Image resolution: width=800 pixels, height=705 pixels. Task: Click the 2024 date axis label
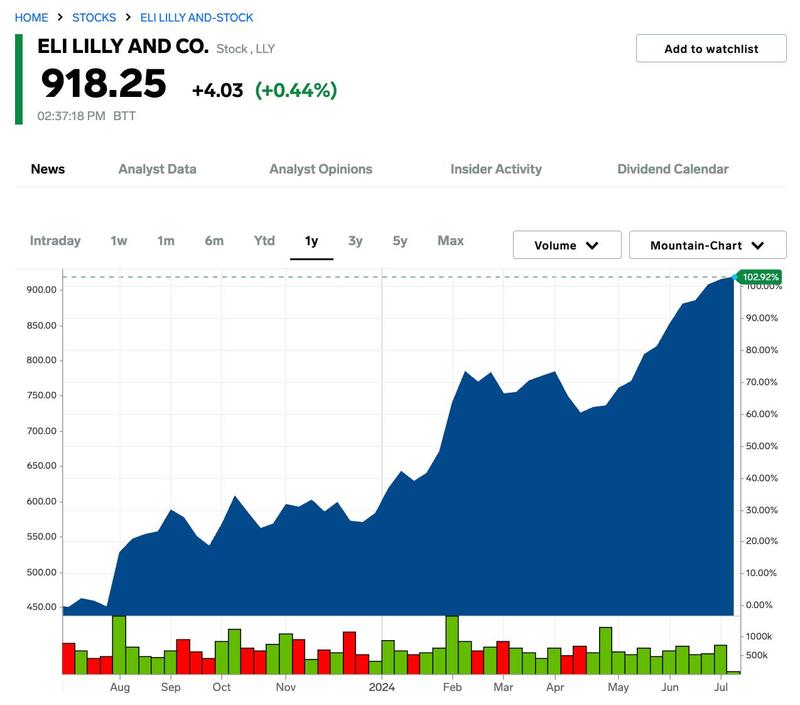[382, 687]
